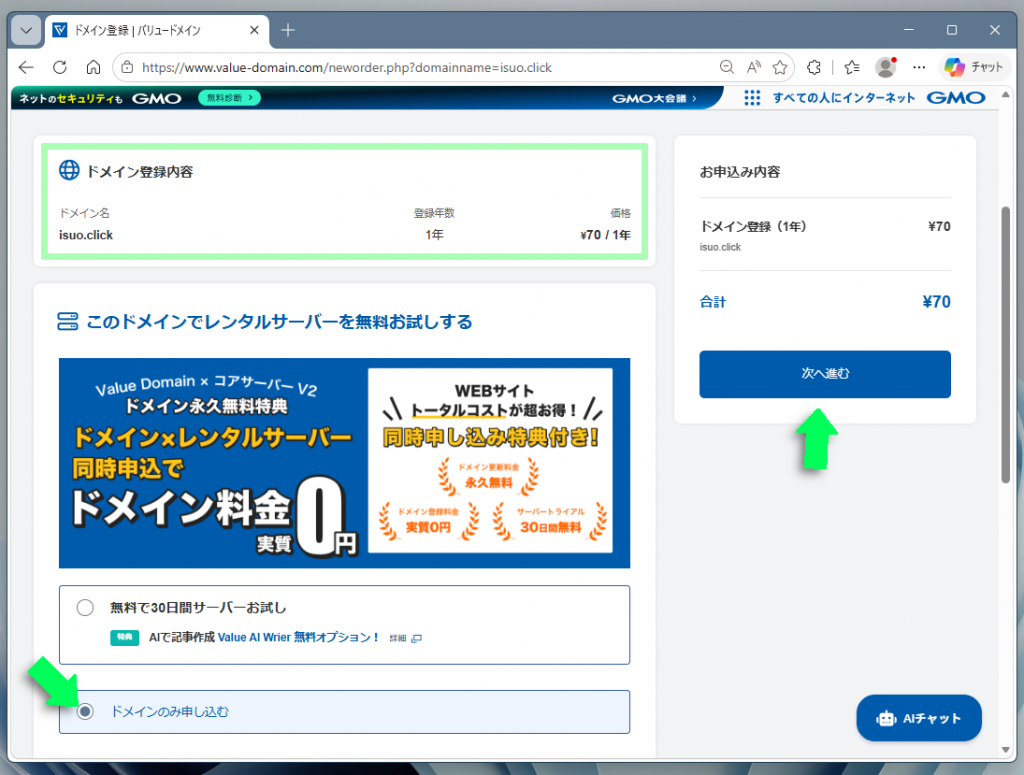This screenshot has height=775, width=1024.
Task: Click scroll-down arrow of page scrollbar
Action: point(1006,750)
